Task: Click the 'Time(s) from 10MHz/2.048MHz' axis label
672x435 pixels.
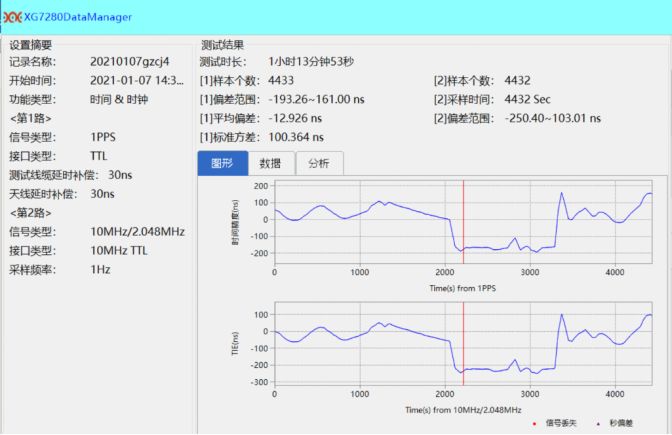Action: (x=462, y=409)
